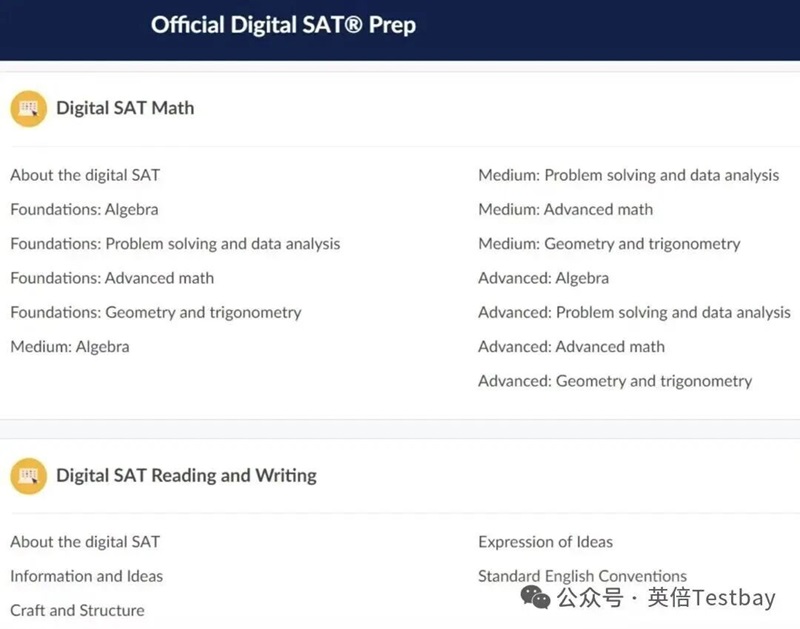800x629 pixels.
Task: Click the Official Digital SAT Prep title
Action: click(x=283, y=25)
